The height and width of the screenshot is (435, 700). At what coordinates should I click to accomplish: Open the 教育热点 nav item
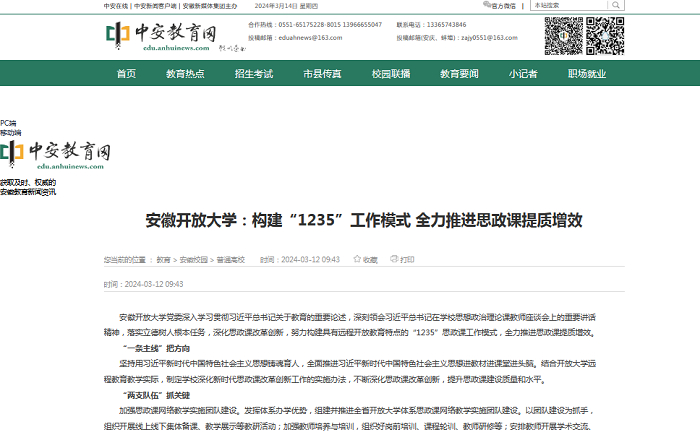coord(185,74)
